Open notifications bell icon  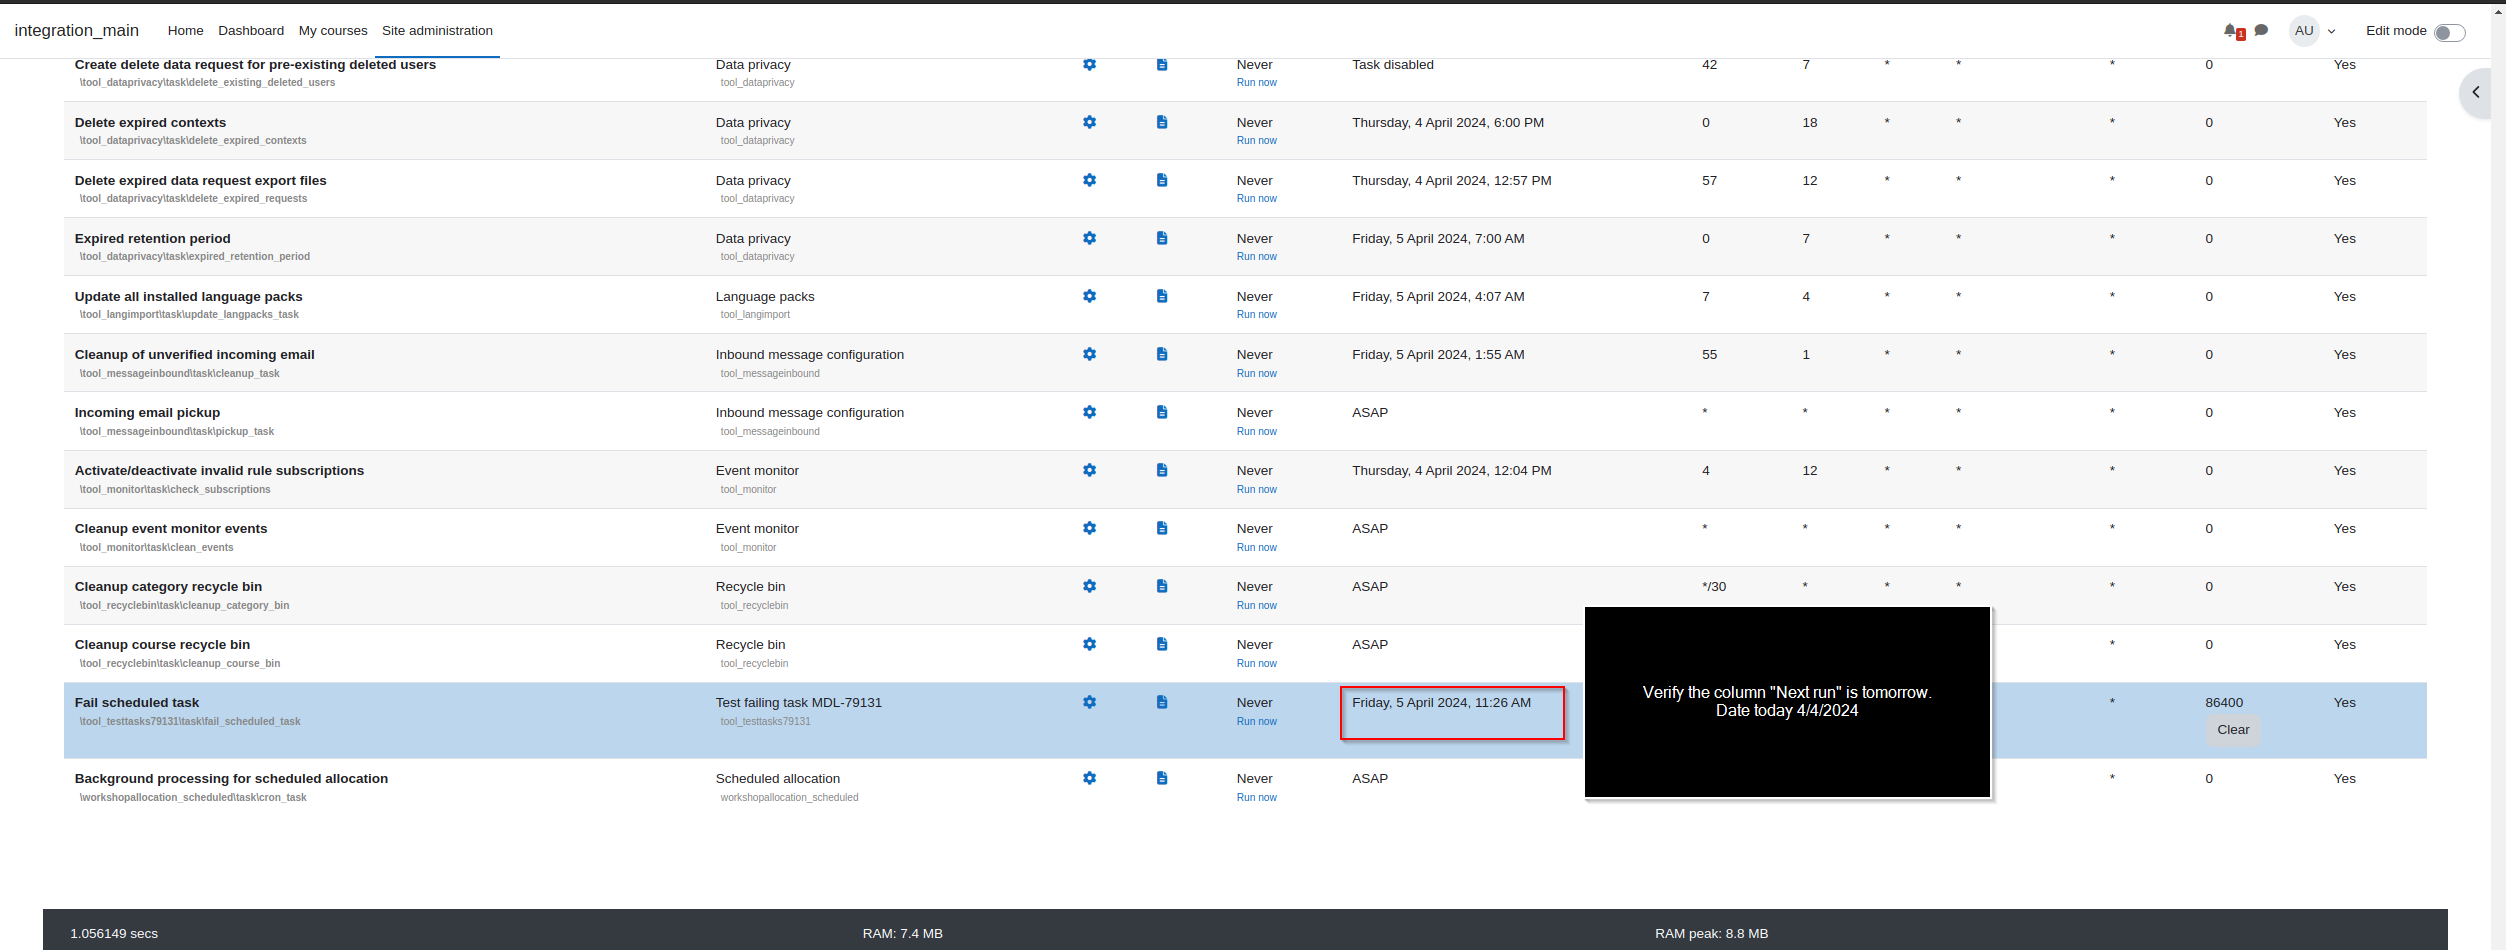point(2230,31)
